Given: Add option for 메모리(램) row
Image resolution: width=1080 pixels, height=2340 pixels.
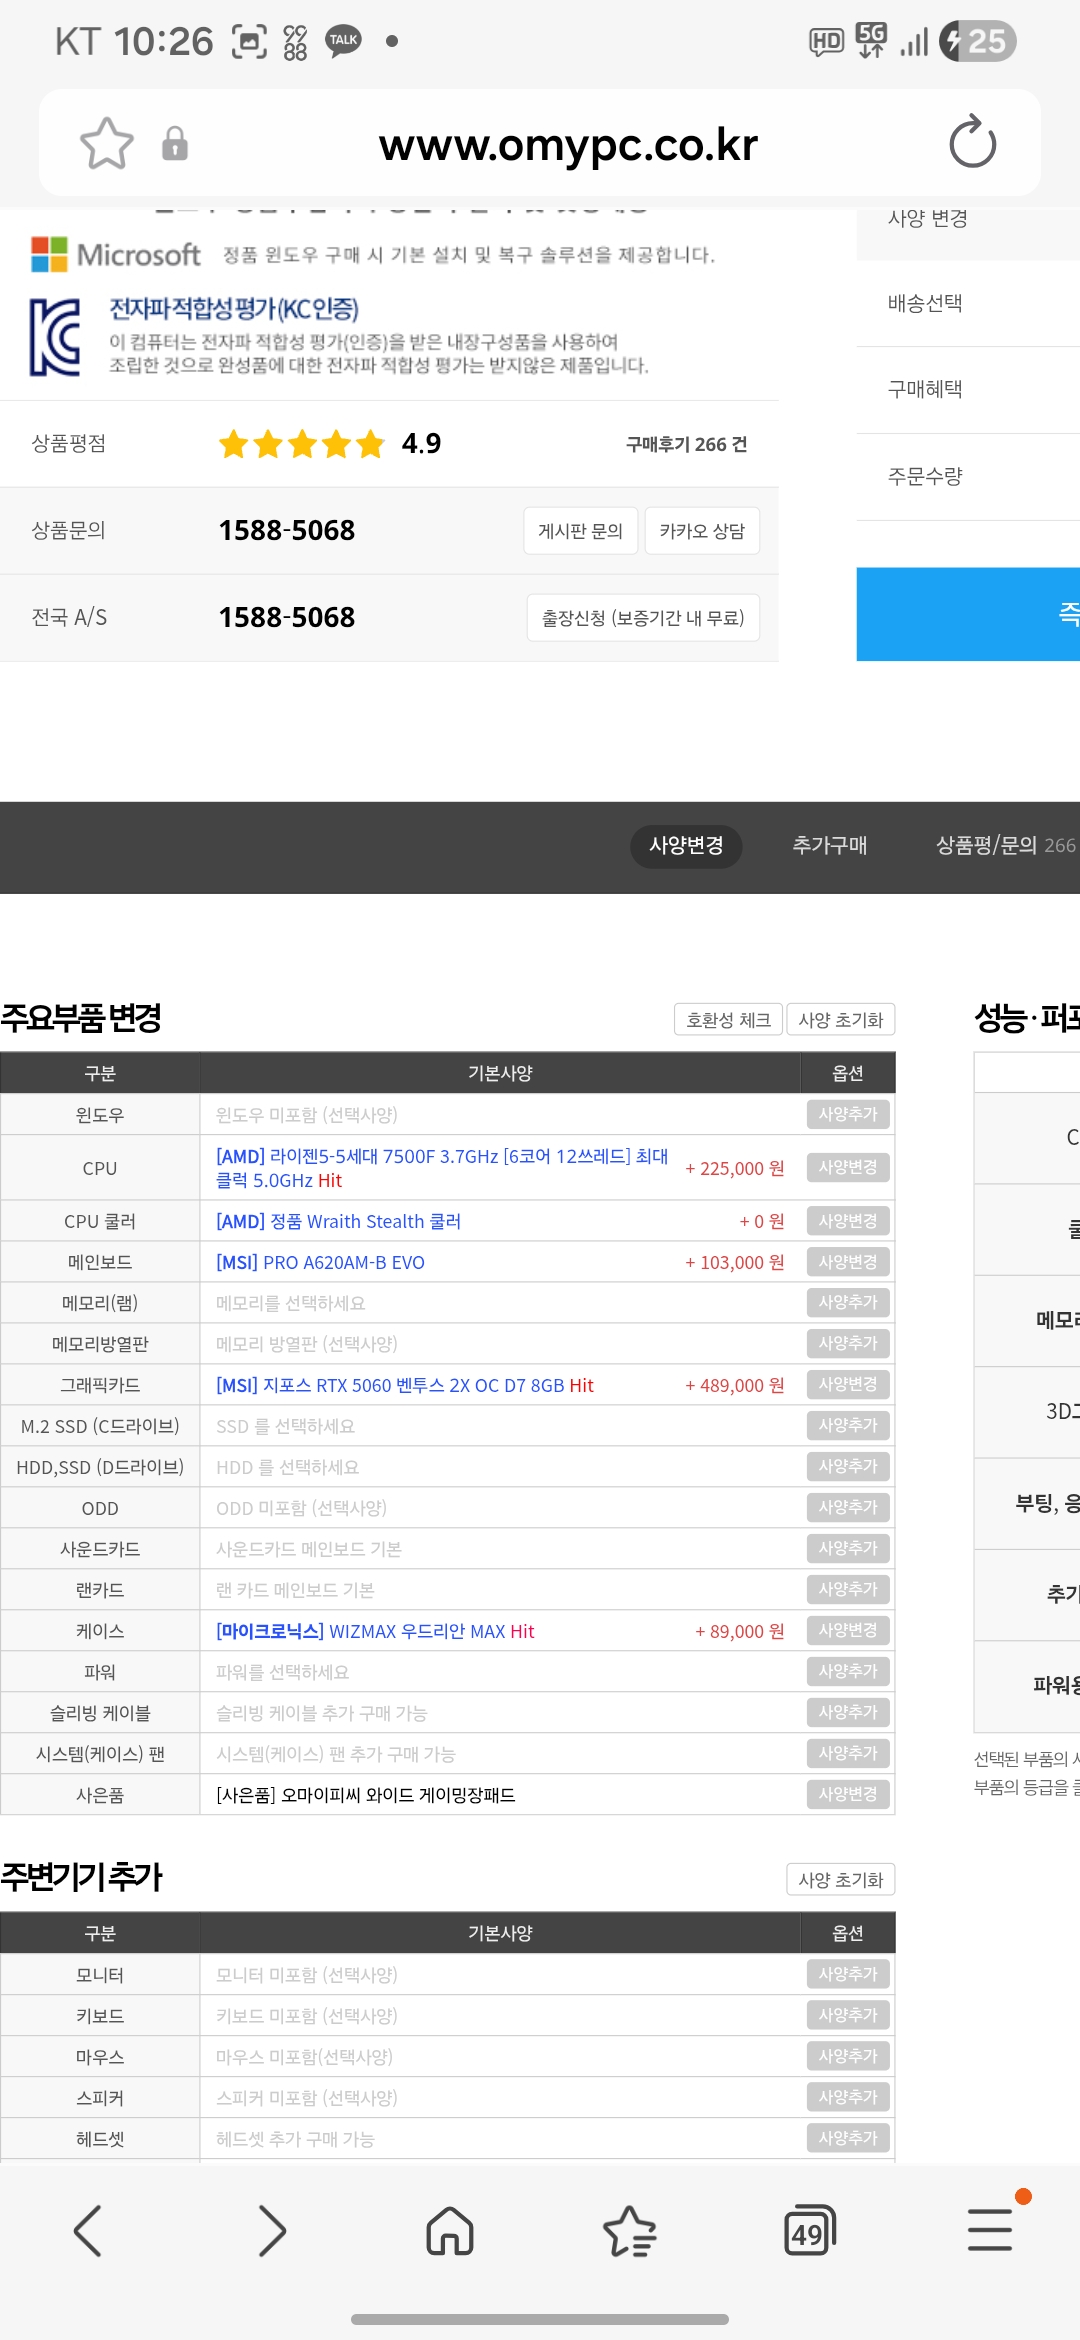Looking at the screenshot, I should point(848,1302).
